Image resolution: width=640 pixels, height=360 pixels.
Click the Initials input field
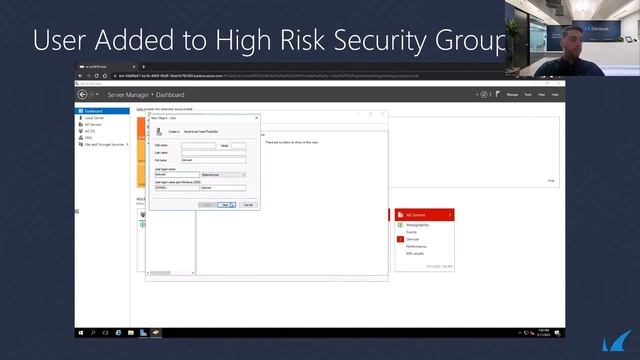click(x=239, y=145)
